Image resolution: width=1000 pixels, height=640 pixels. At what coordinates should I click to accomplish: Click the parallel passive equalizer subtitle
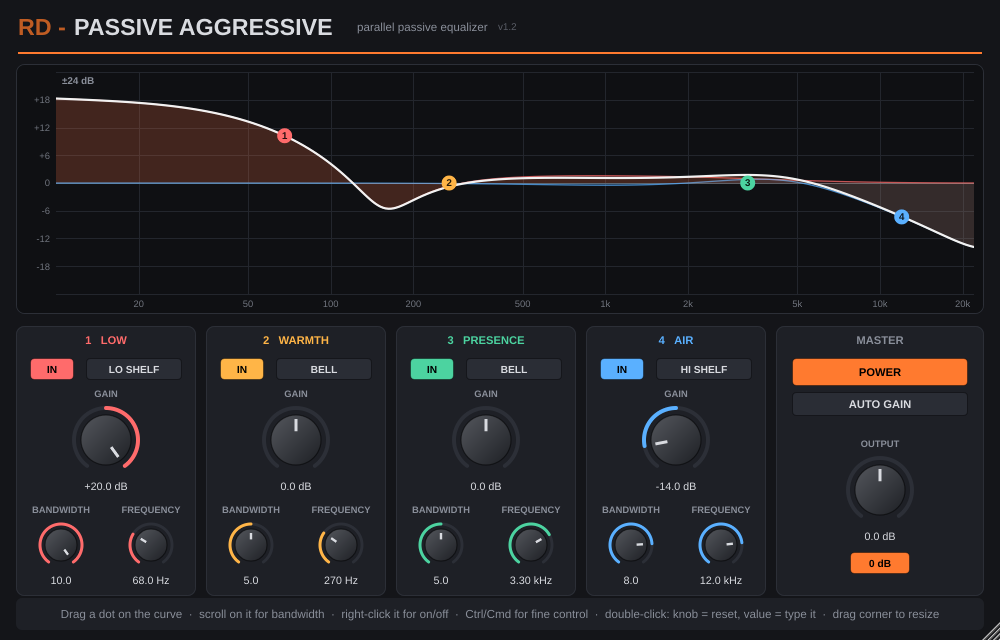(x=422, y=27)
